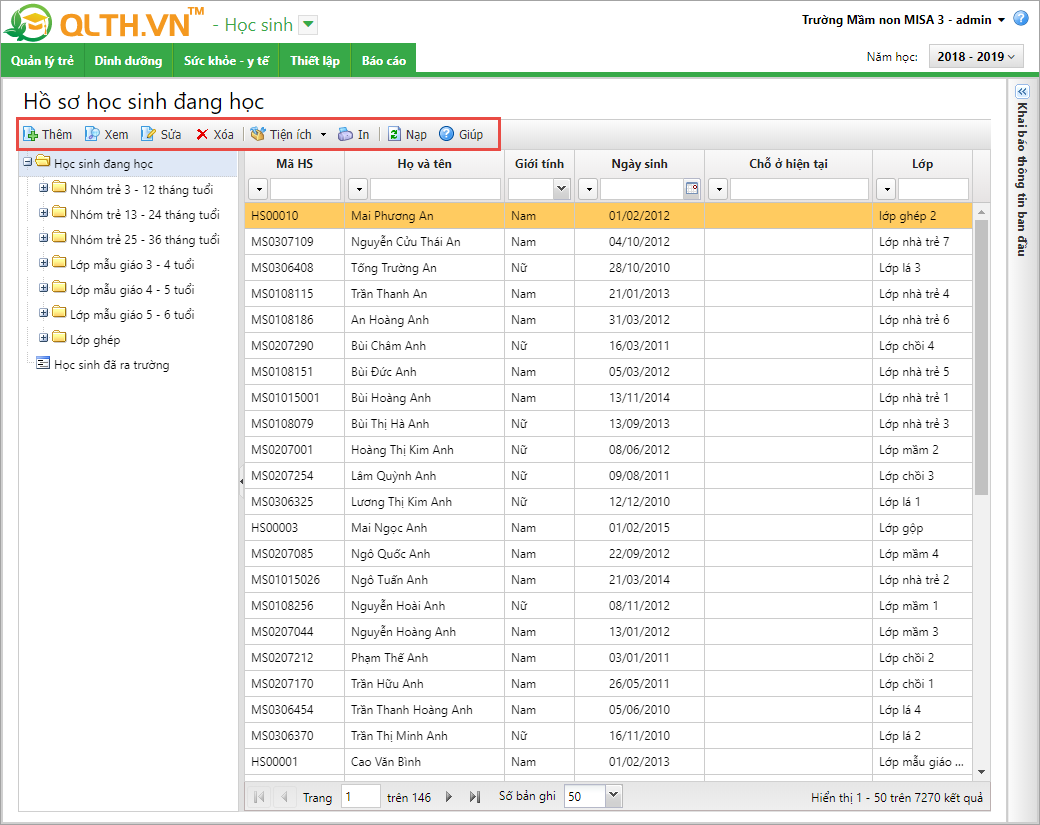Viewport: 1040px width, 825px height.
Task: Click the Thêm (Add) toolbar icon
Action: point(31,134)
